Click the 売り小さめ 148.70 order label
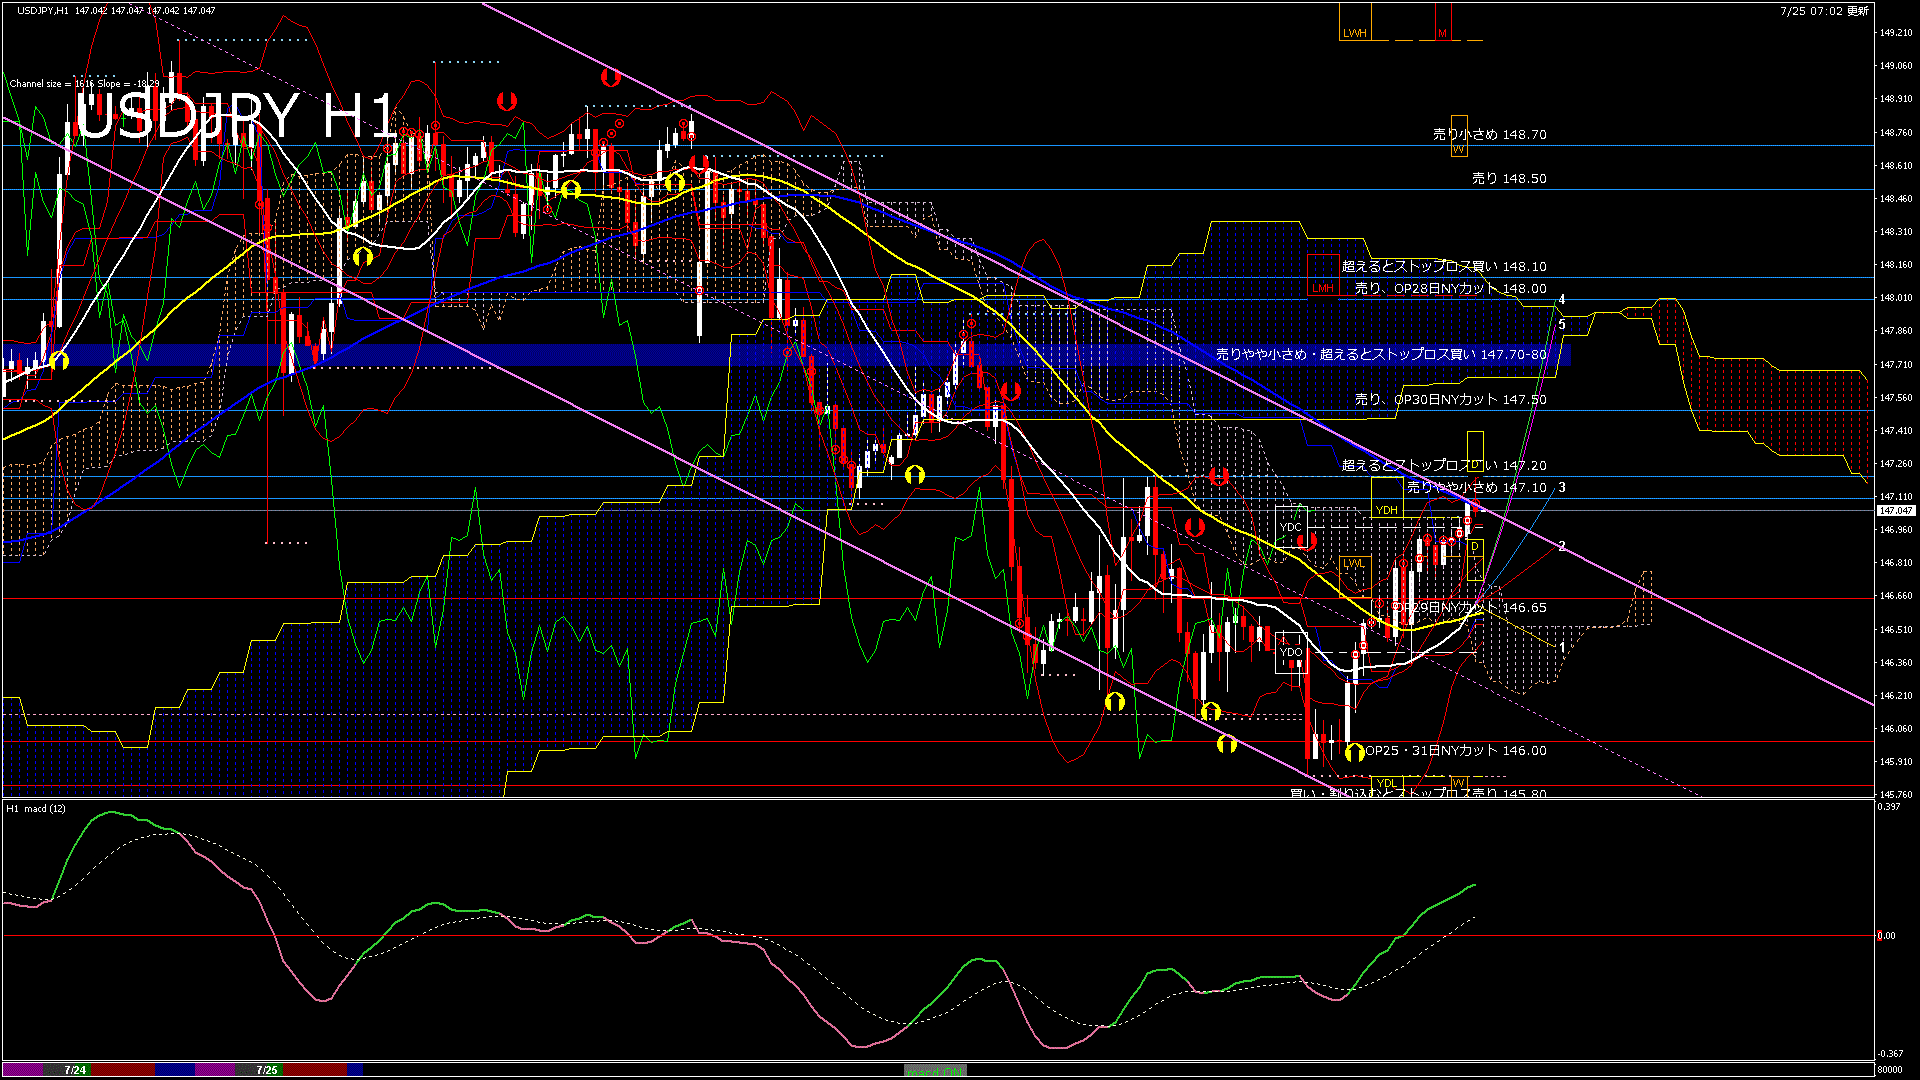The height and width of the screenshot is (1080, 1920). (1489, 134)
